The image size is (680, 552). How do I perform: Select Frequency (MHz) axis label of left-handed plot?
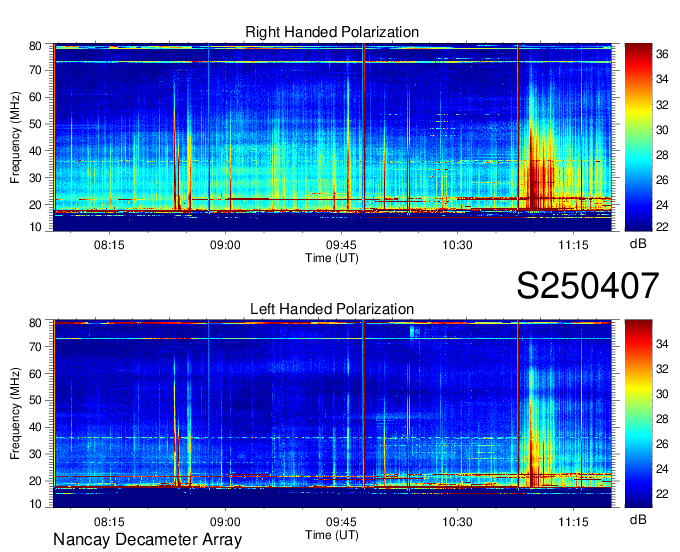15,414
